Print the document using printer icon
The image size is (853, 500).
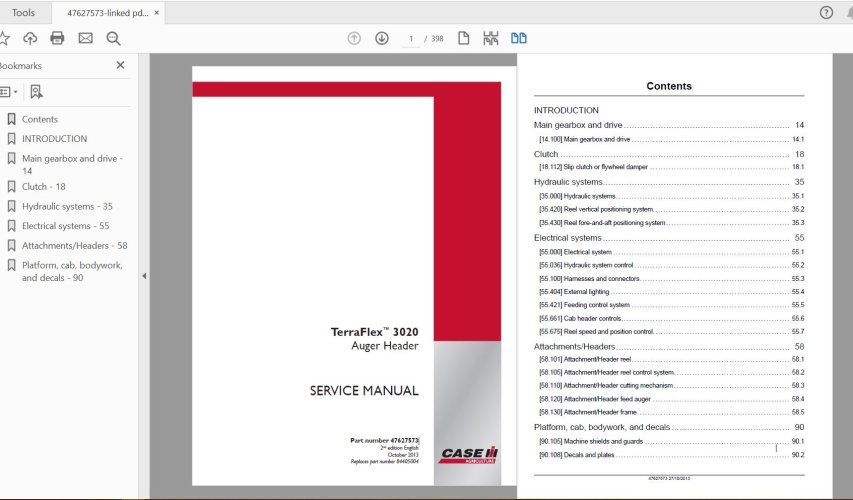coord(57,38)
